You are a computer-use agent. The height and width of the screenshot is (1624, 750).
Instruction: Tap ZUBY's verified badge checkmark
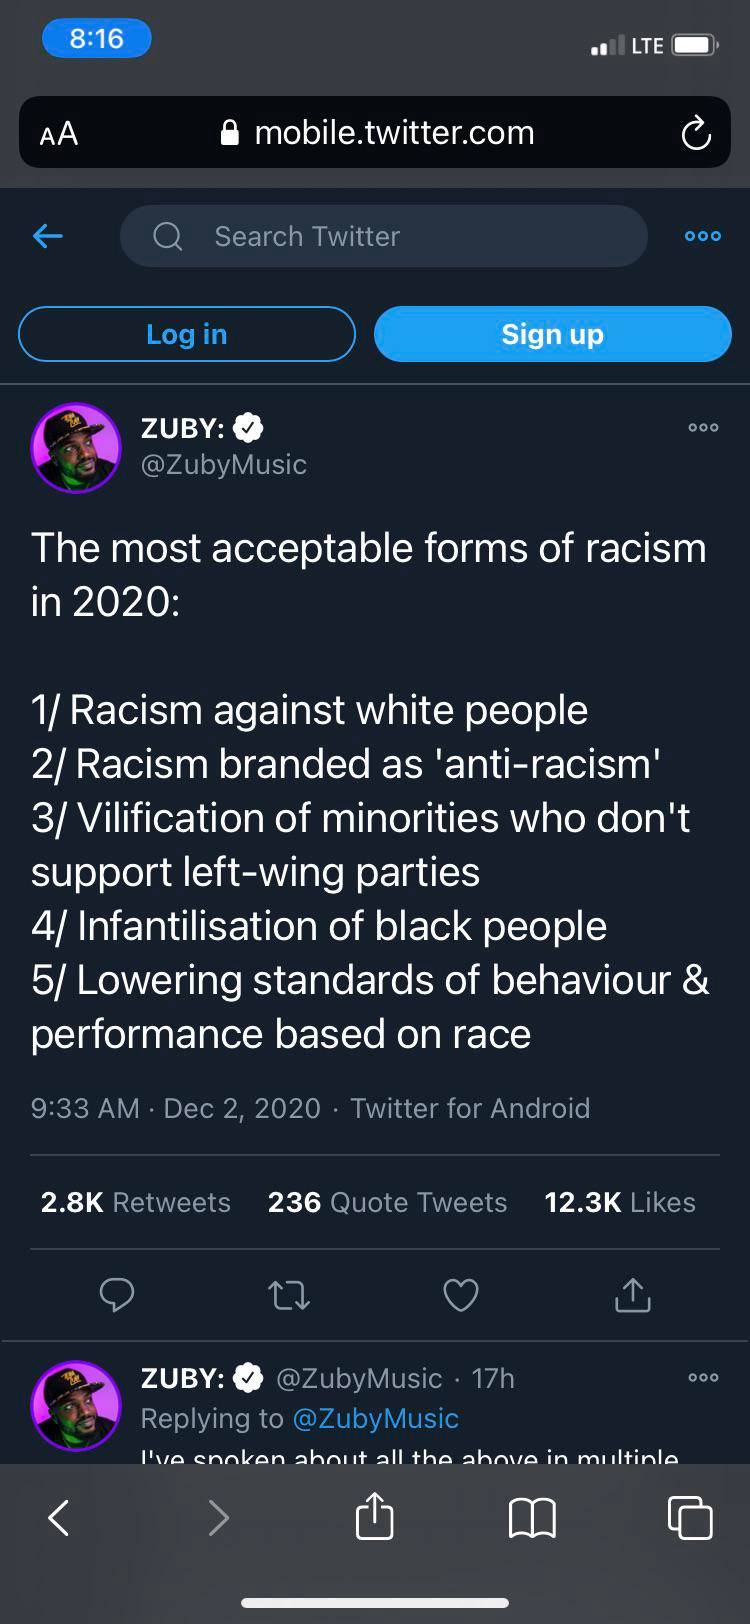(247, 427)
